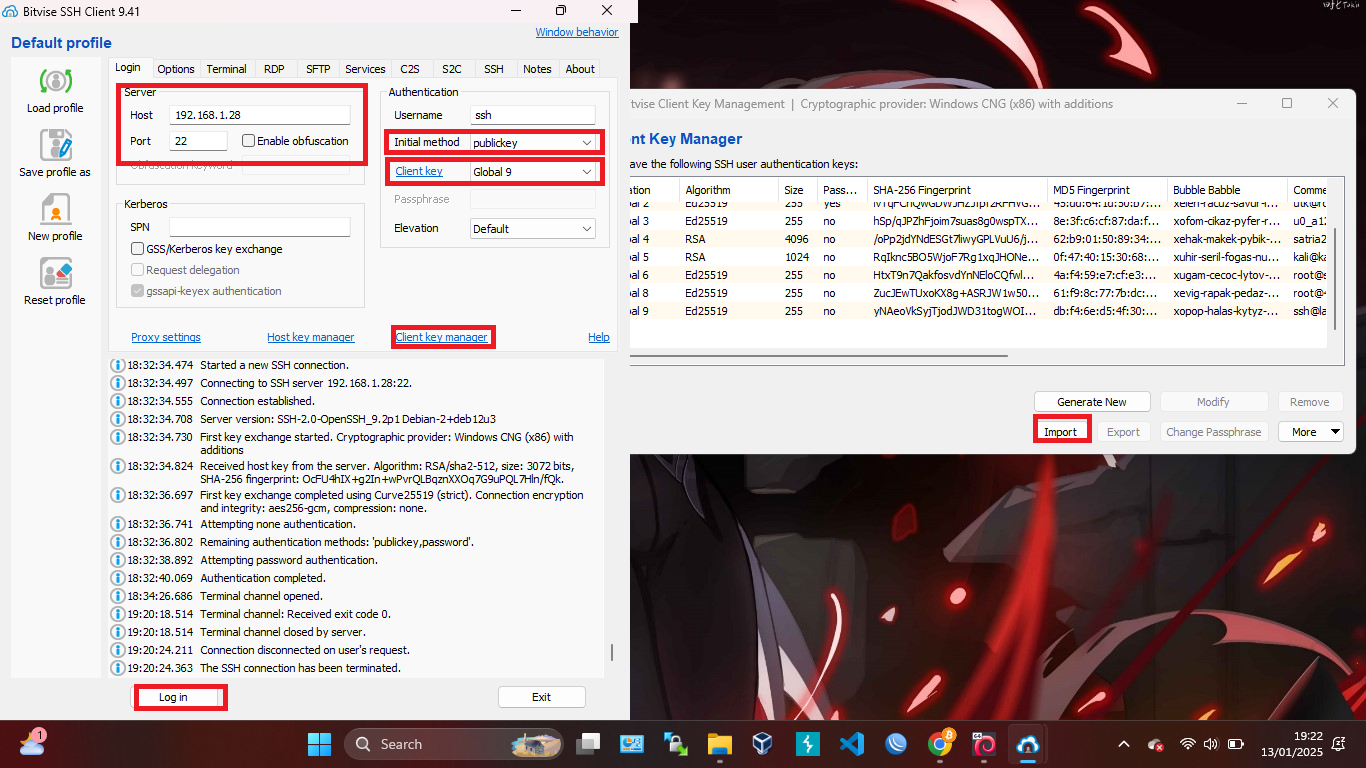Click the MD5 Fingerprint column header

[1106, 190]
